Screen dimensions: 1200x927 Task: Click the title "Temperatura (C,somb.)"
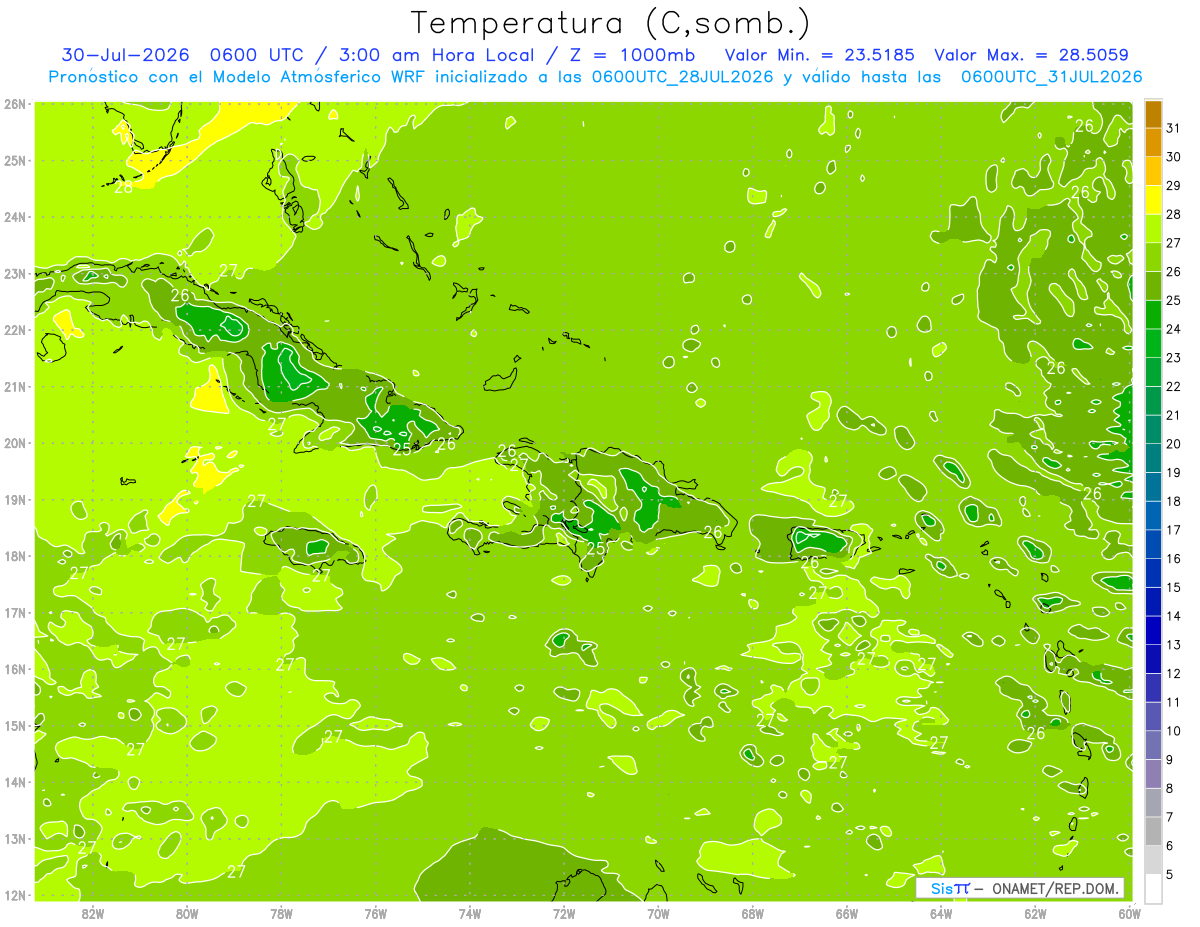[610, 23]
